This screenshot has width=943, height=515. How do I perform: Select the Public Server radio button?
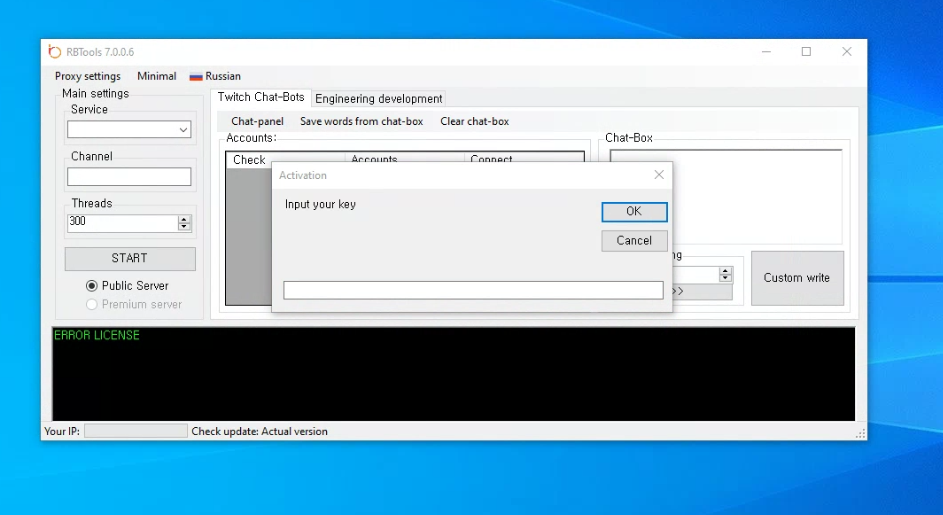pyautogui.click(x=92, y=286)
